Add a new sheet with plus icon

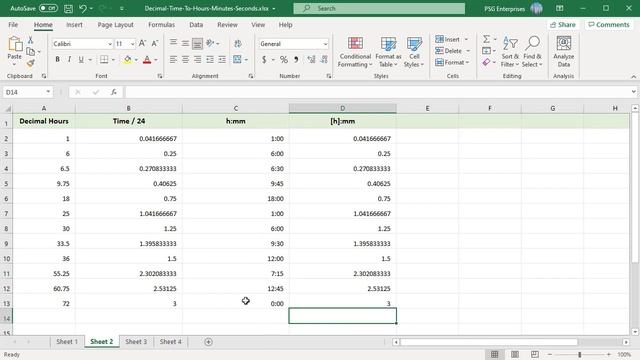pos(208,342)
